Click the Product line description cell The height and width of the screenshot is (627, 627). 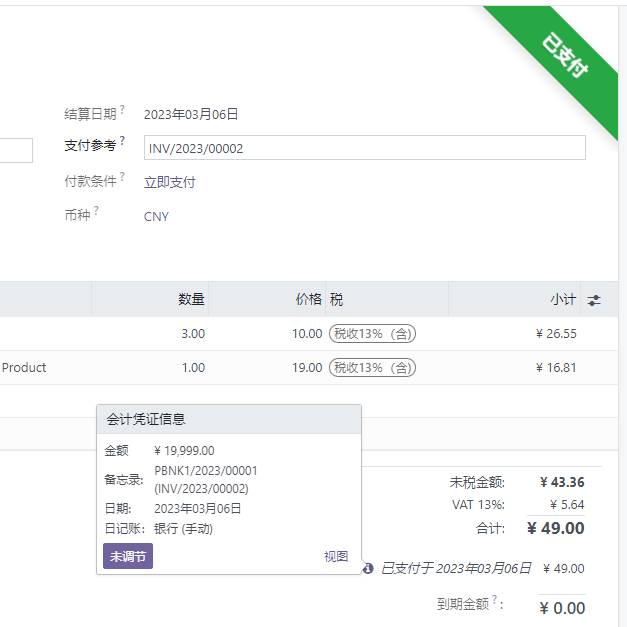click(x=24, y=367)
